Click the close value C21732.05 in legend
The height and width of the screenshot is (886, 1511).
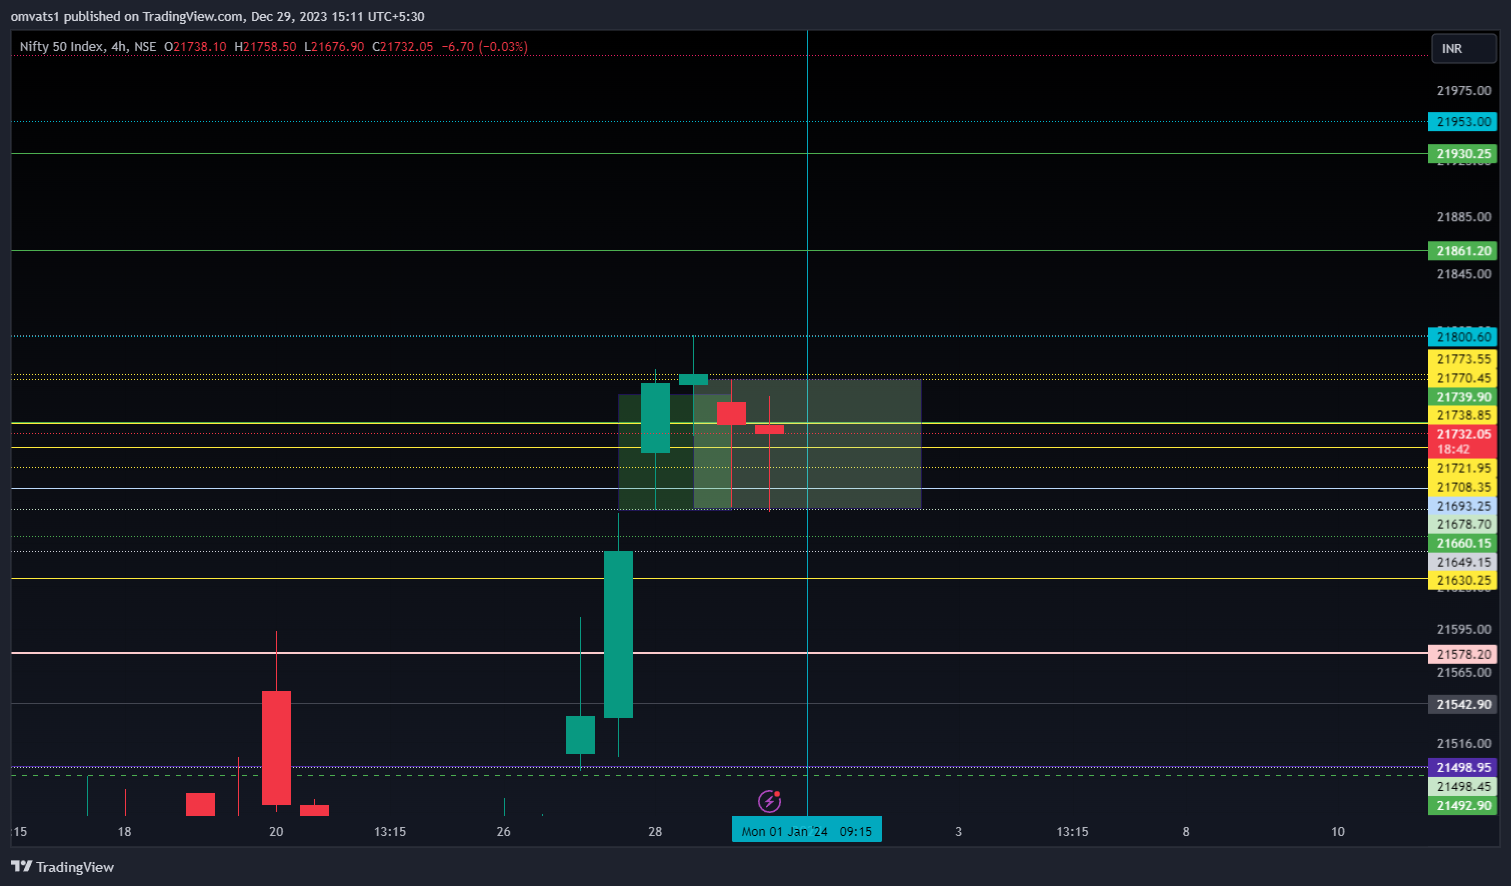(402, 46)
